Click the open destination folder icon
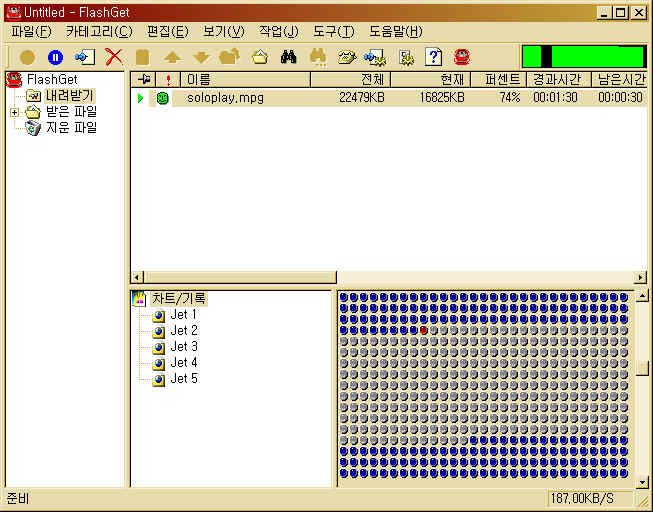This screenshot has height=512, width=653. tap(259, 57)
